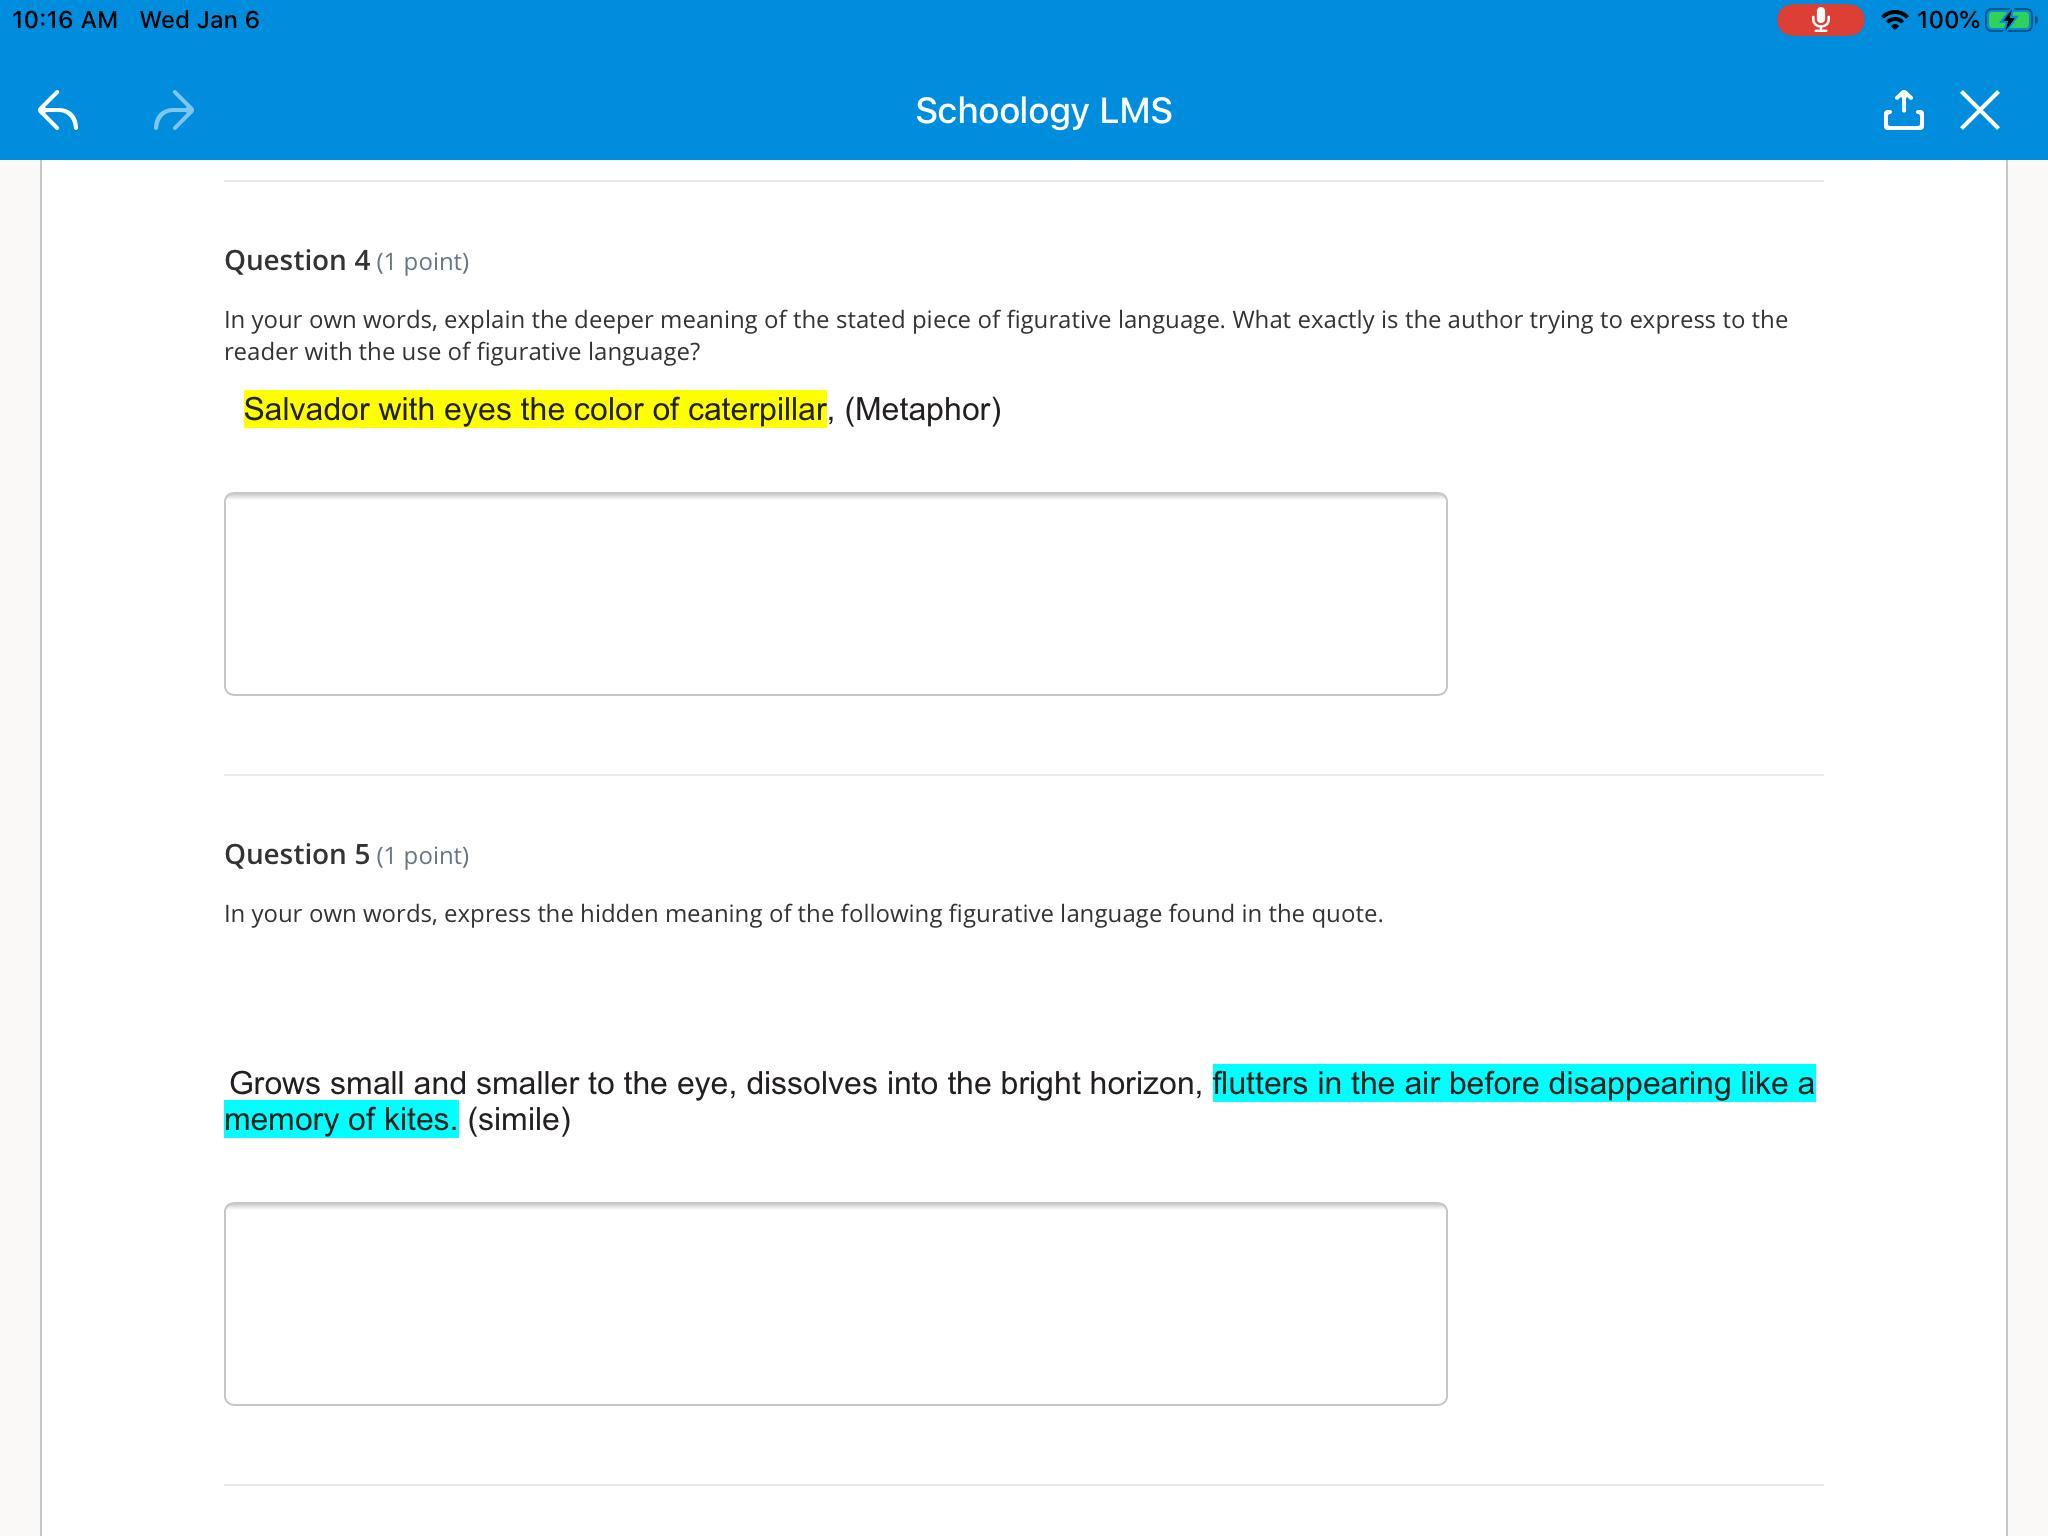Click the cyan highlighted flutters simile text
Image resolution: width=2048 pixels, height=1536 pixels.
point(1512,1083)
